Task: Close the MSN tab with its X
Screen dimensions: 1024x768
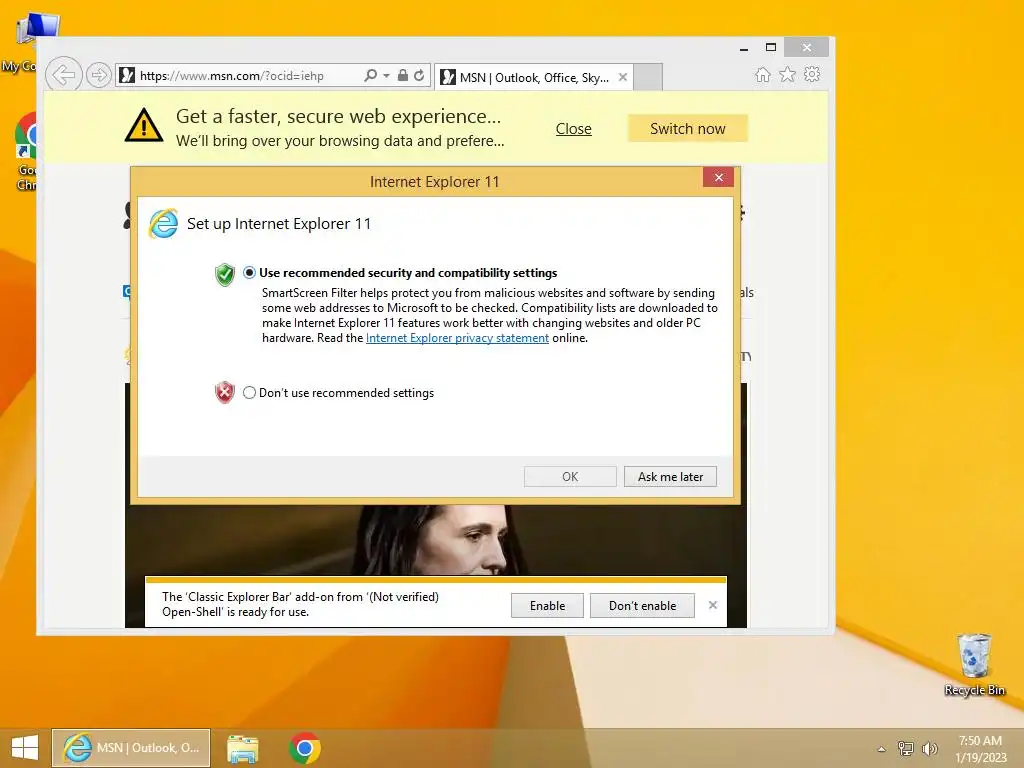Action: click(623, 77)
